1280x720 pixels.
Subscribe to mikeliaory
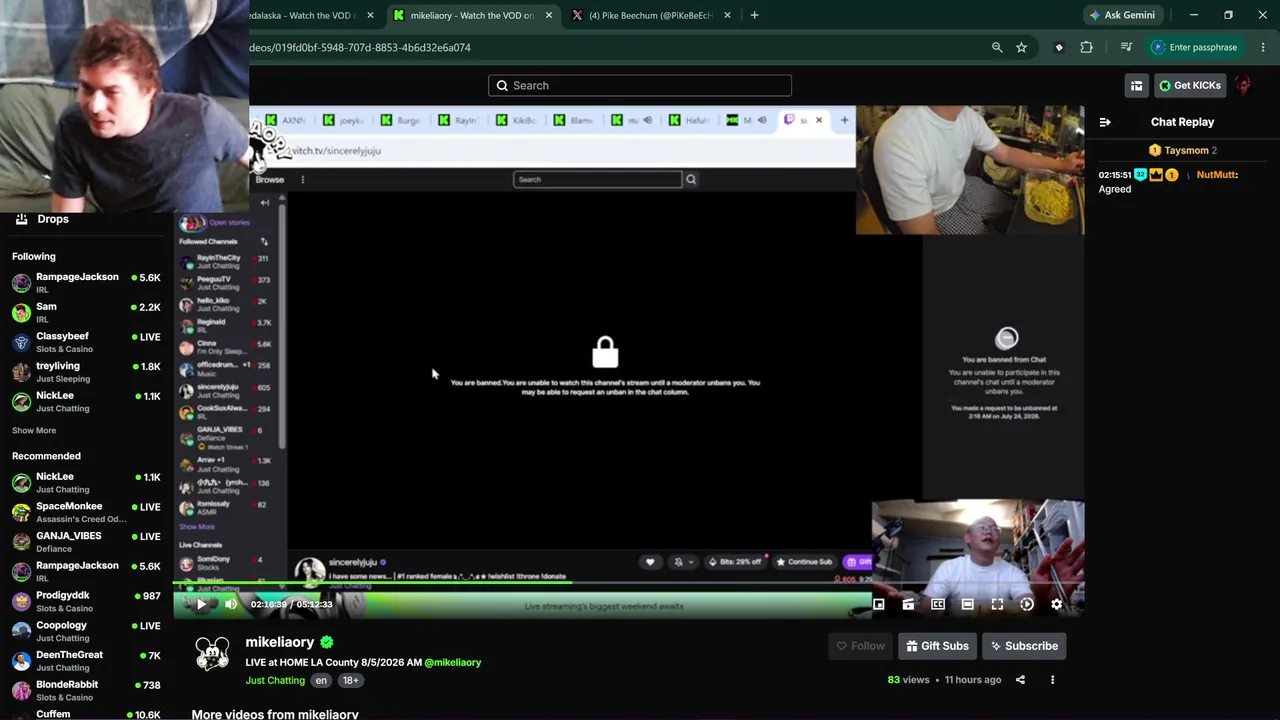click(1024, 646)
